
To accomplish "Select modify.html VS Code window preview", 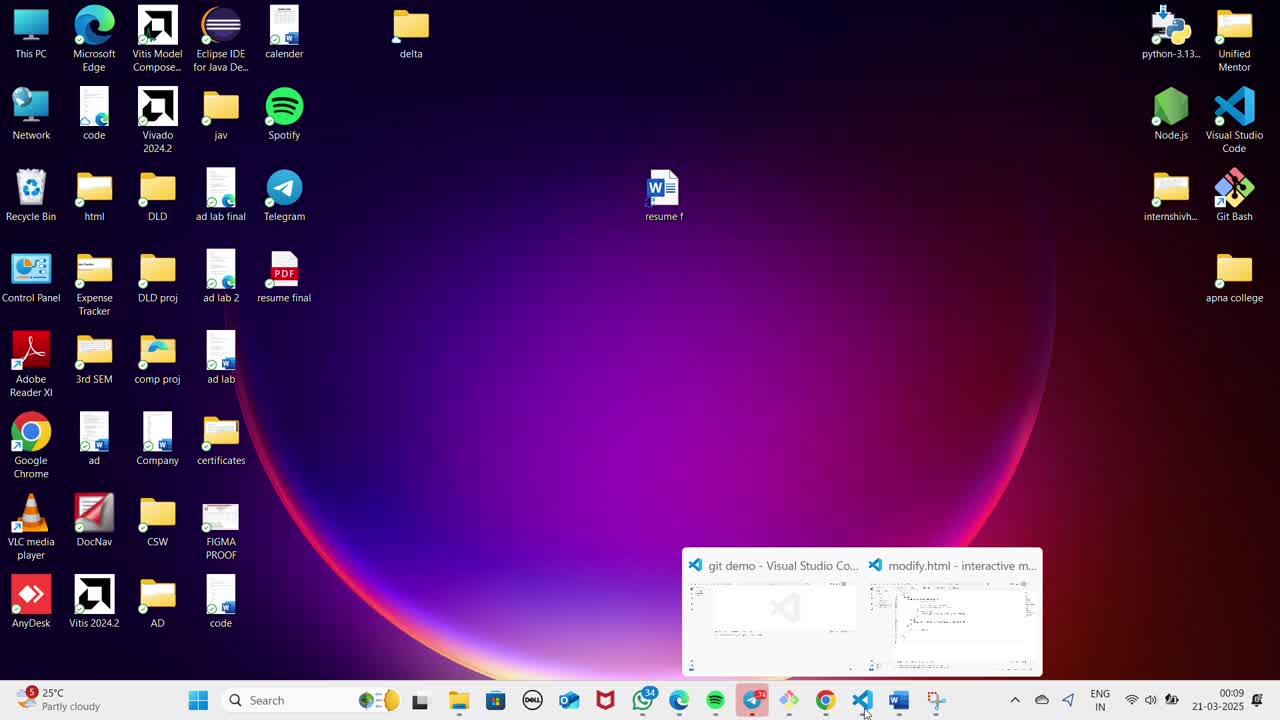I will 952,610.
